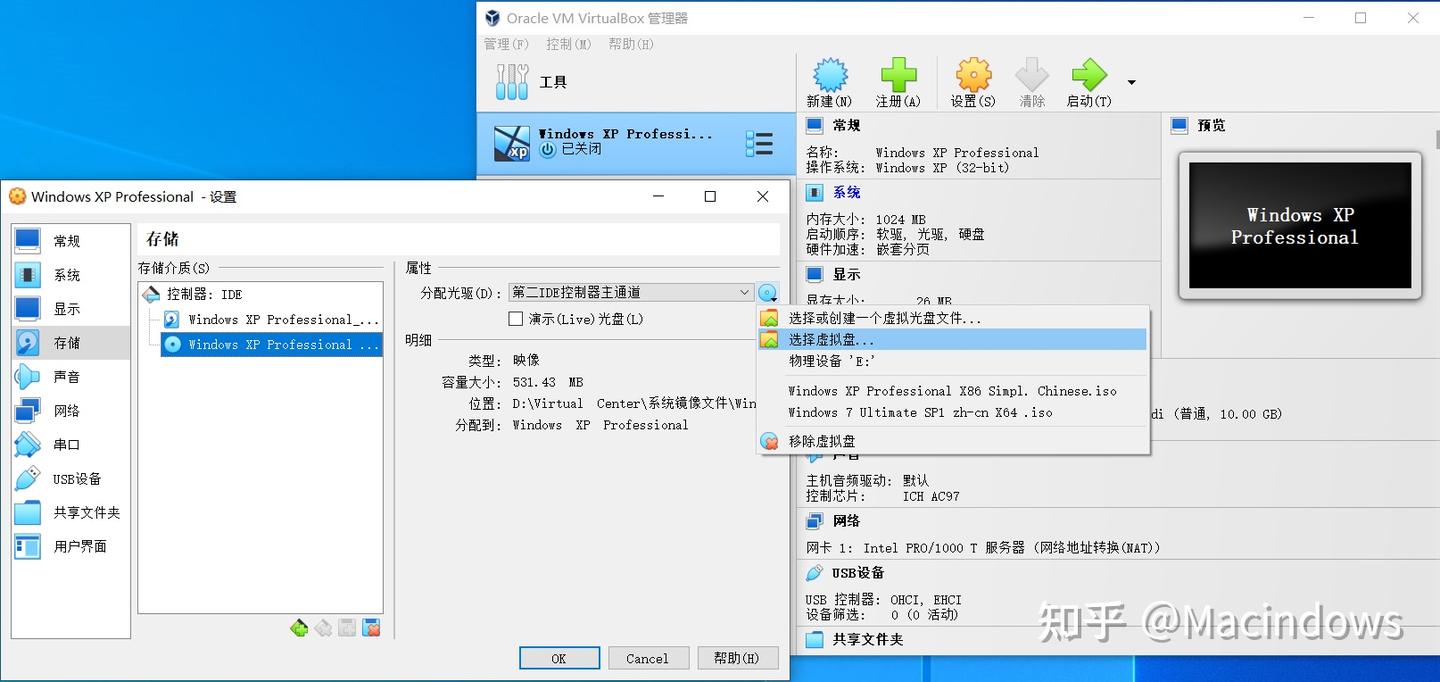Image resolution: width=1440 pixels, height=682 pixels.
Task: Open 管理(F) menu in VirtualBox manager
Action: tap(506, 44)
